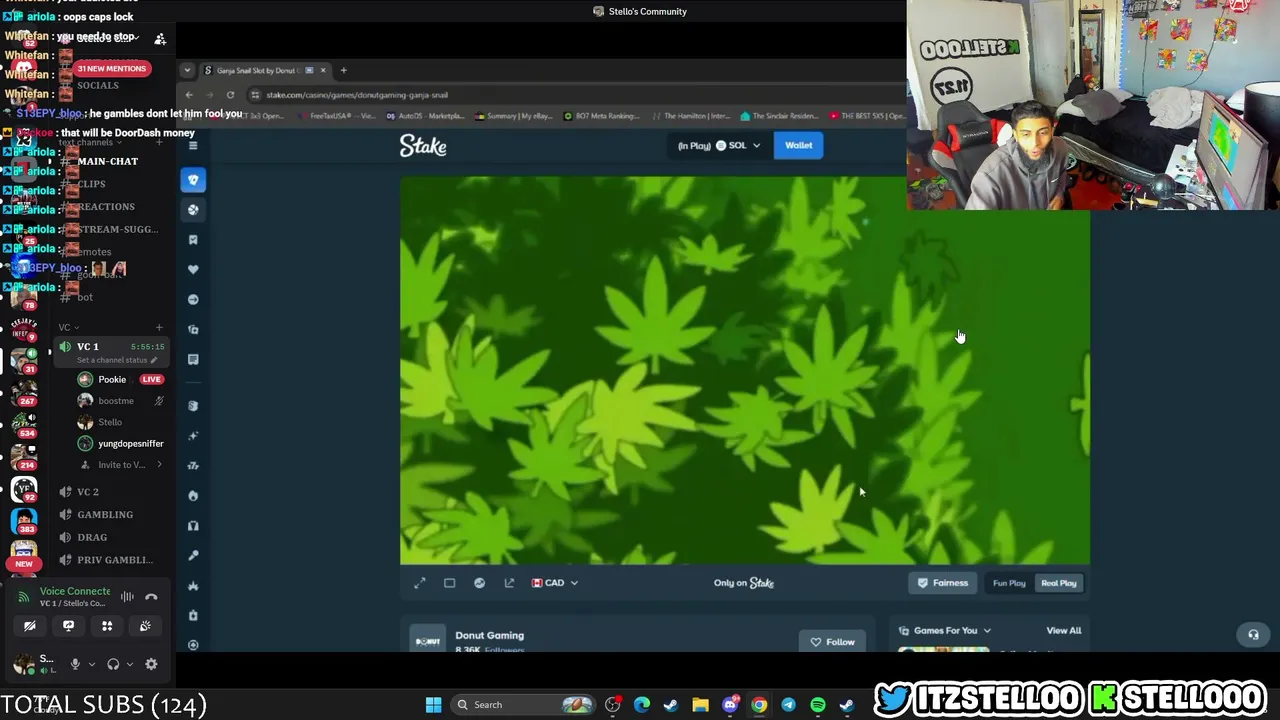Join the VC 2 voice channel
This screenshot has height=720, width=1280.
click(x=88, y=492)
